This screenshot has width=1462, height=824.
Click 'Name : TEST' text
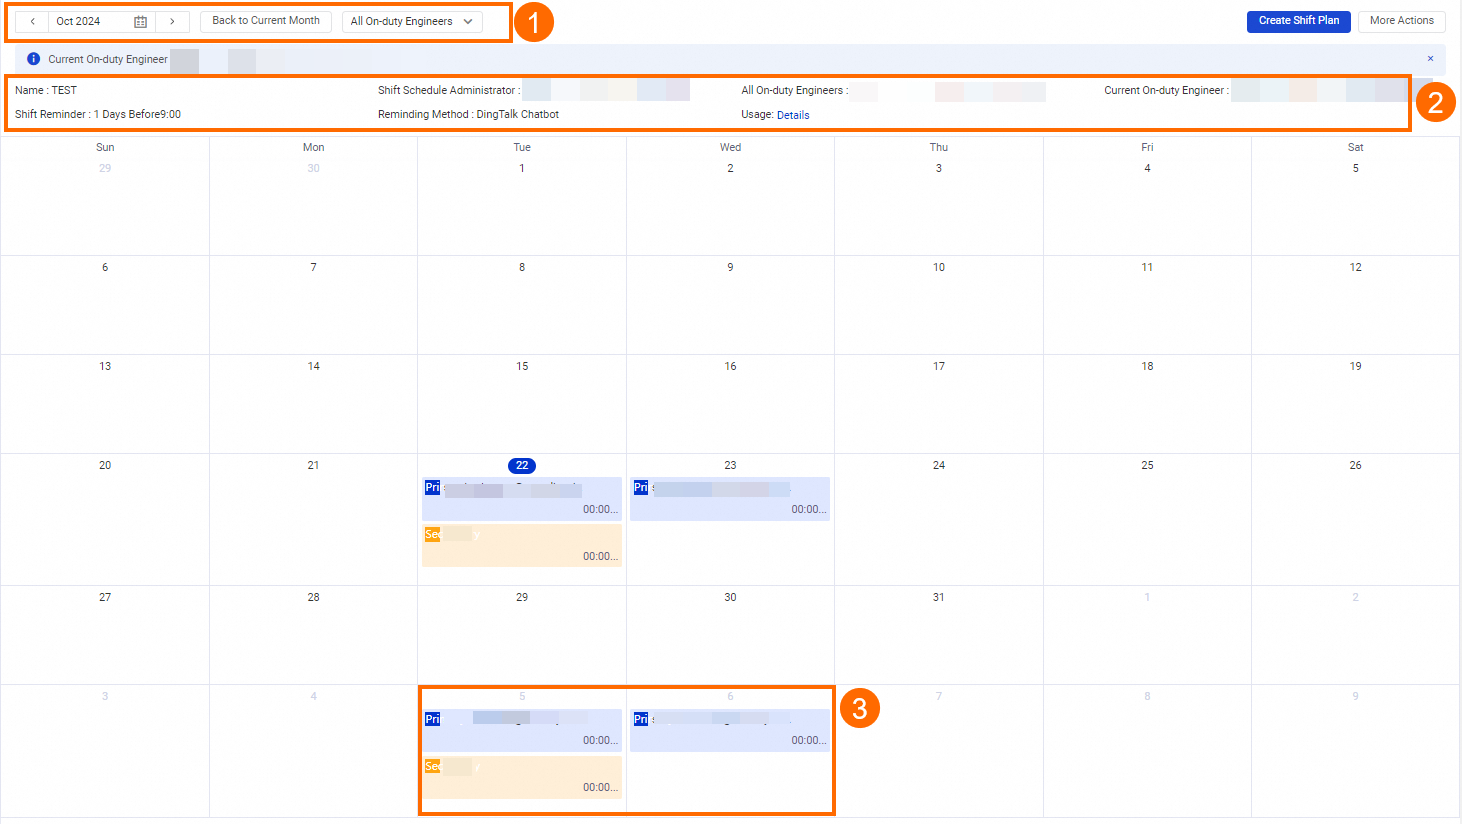[x=46, y=90]
